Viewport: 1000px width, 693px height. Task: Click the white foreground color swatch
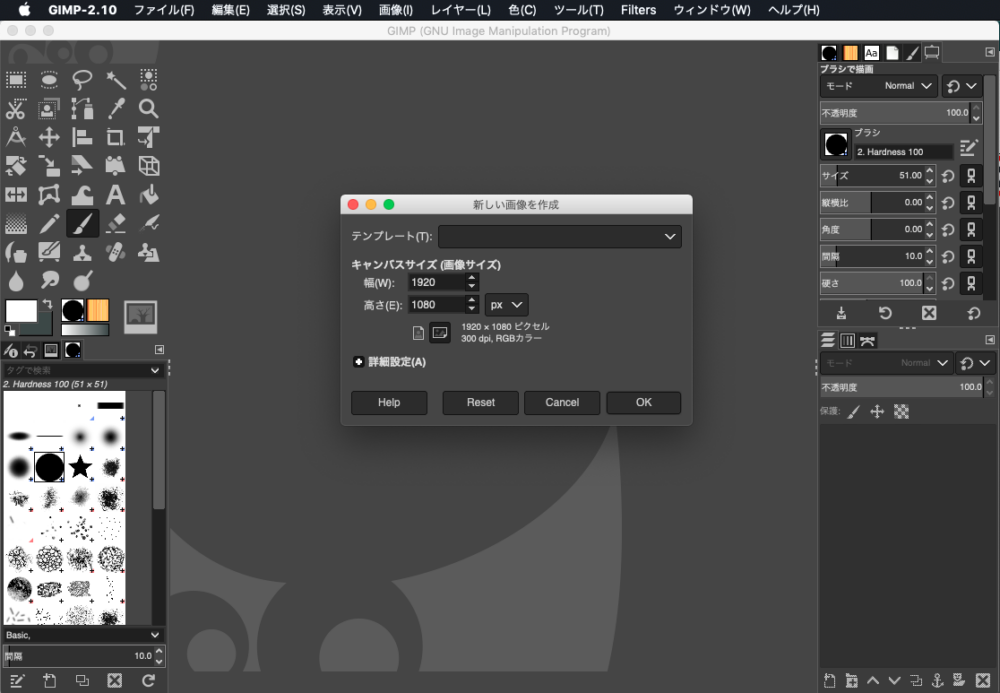coord(20,311)
